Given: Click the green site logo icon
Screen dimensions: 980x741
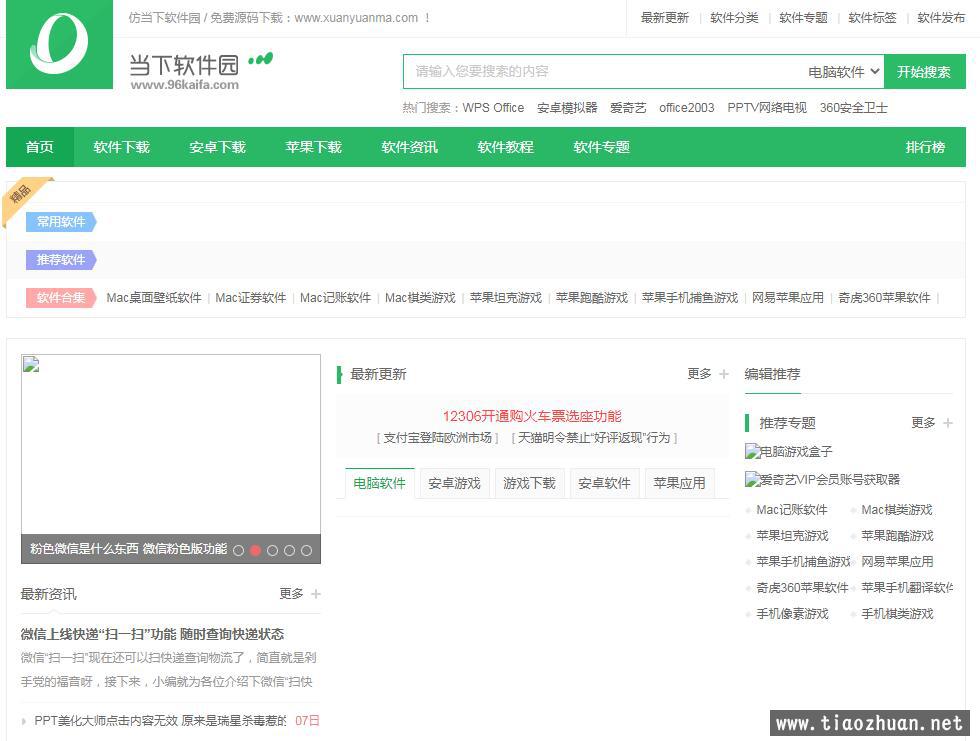Looking at the screenshot, I should (59, 45).
